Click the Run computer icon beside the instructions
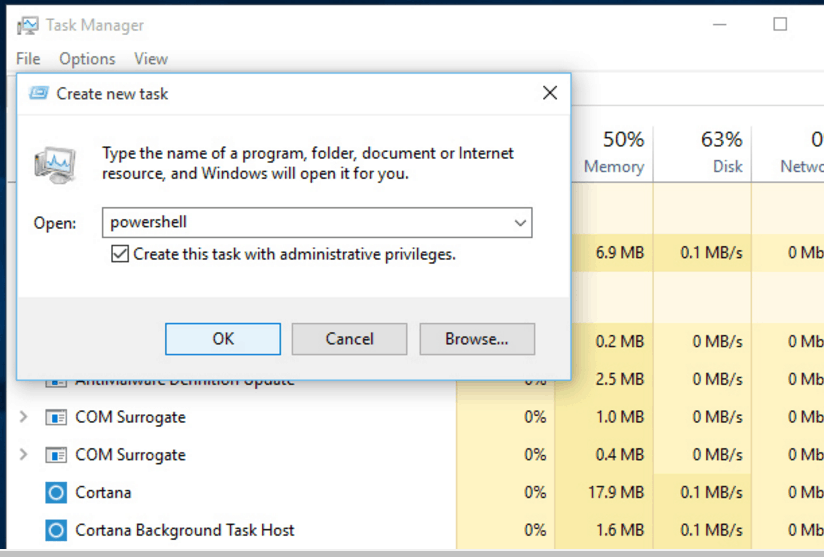824x557 pixels. tap(55, 165)
